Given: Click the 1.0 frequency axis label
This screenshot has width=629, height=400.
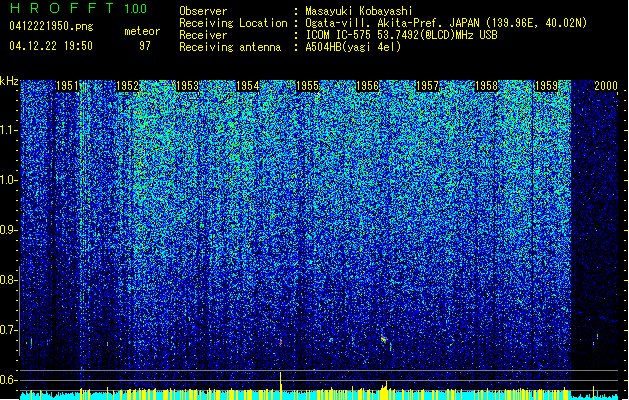Looking at the screenshot, I should [9, 180].
